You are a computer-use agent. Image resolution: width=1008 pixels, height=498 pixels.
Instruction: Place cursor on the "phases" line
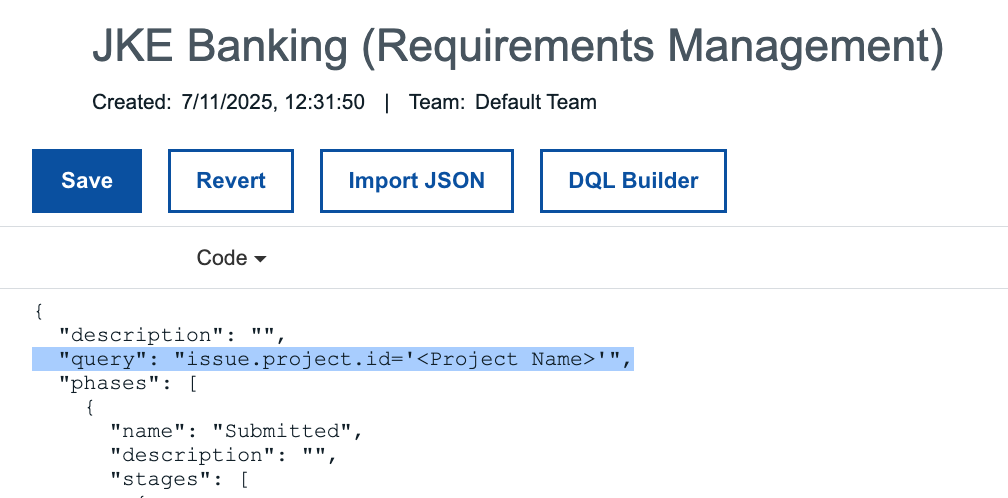[128, 384]
